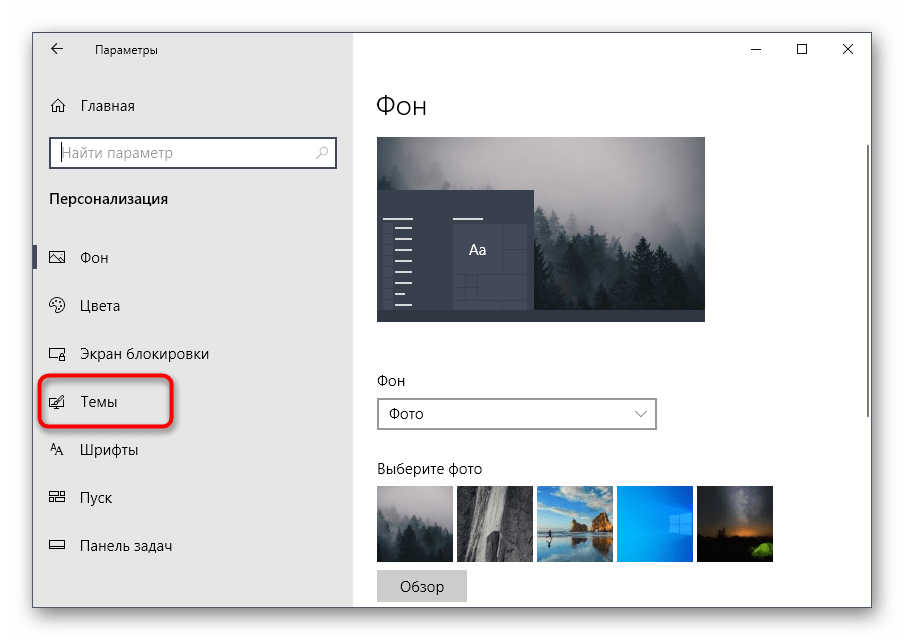This screenshot has width=904, height=640.
Task: Open the Темы settings section
Action: [99, 402]
